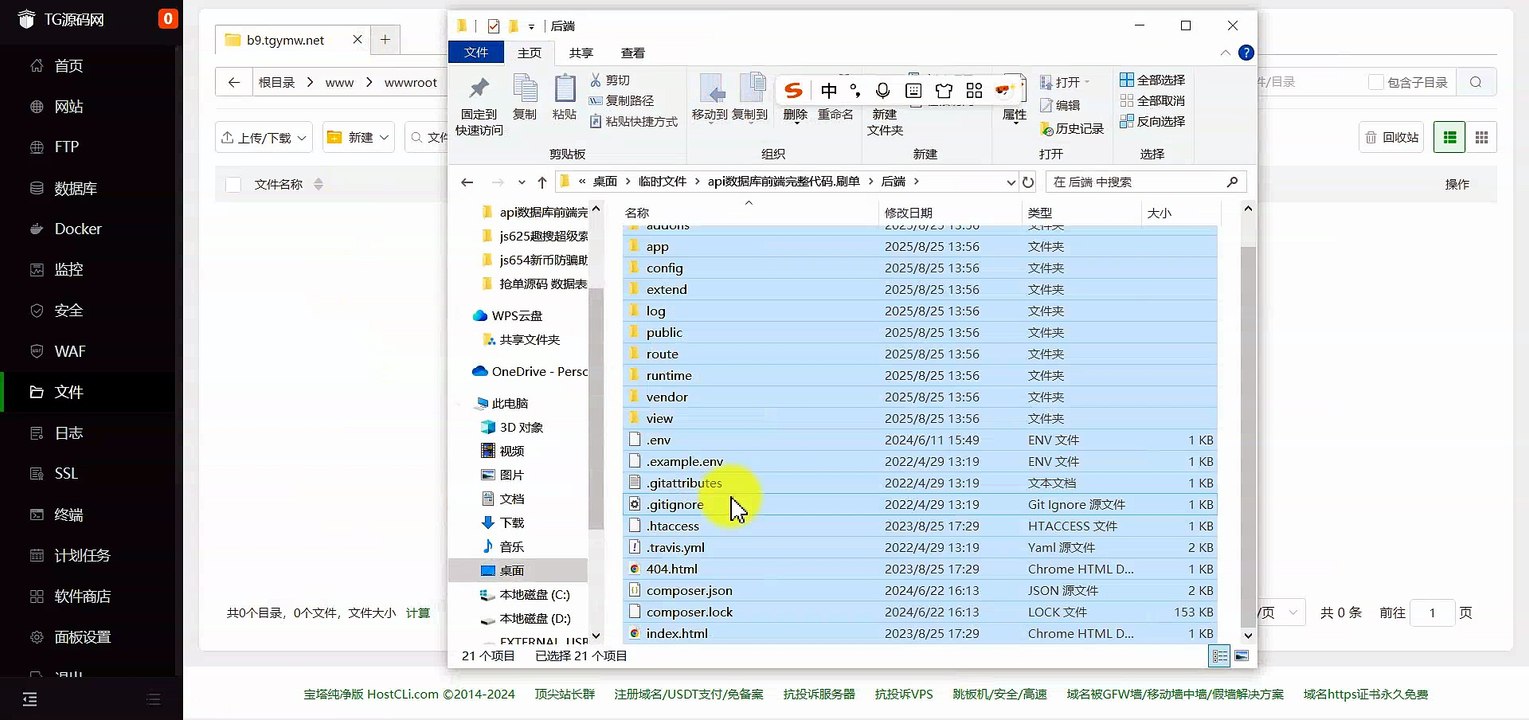The width and height of the screenshot is (1529, 720).
Task: Click the Explorer back arrow
Action: click(x=467, y=182)
